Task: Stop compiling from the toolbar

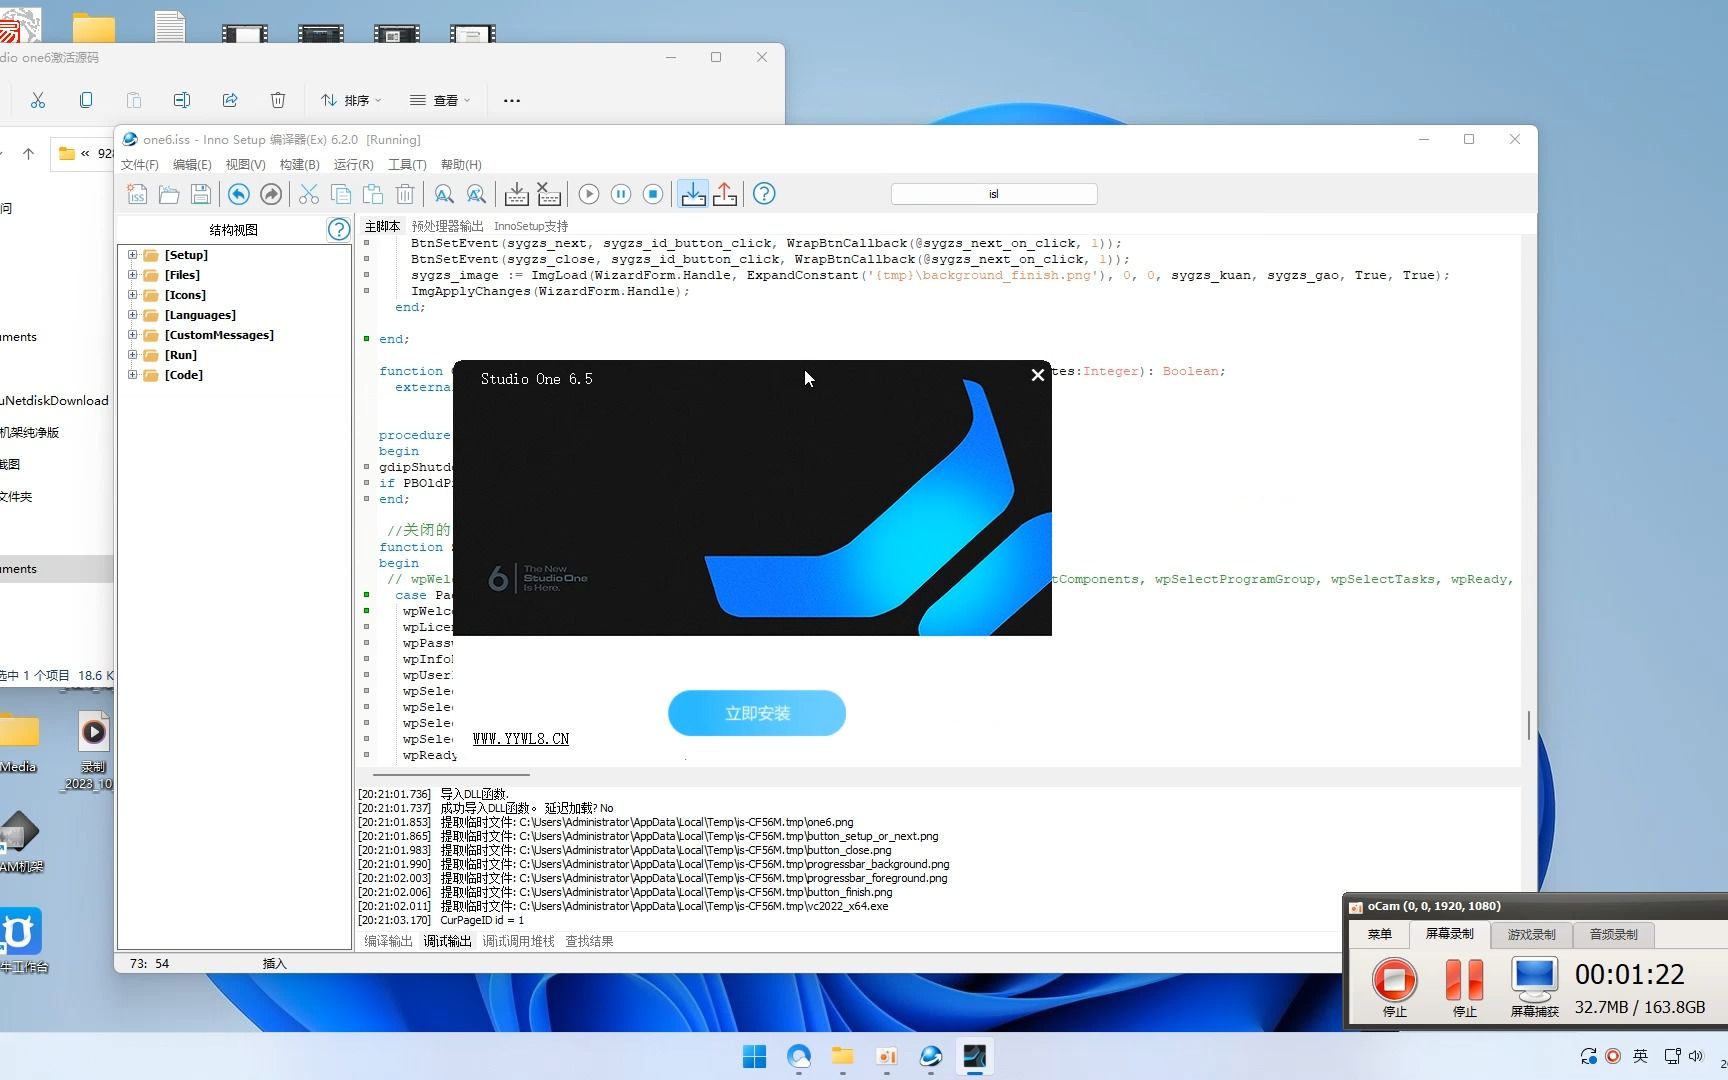Action: click(548, 194)
